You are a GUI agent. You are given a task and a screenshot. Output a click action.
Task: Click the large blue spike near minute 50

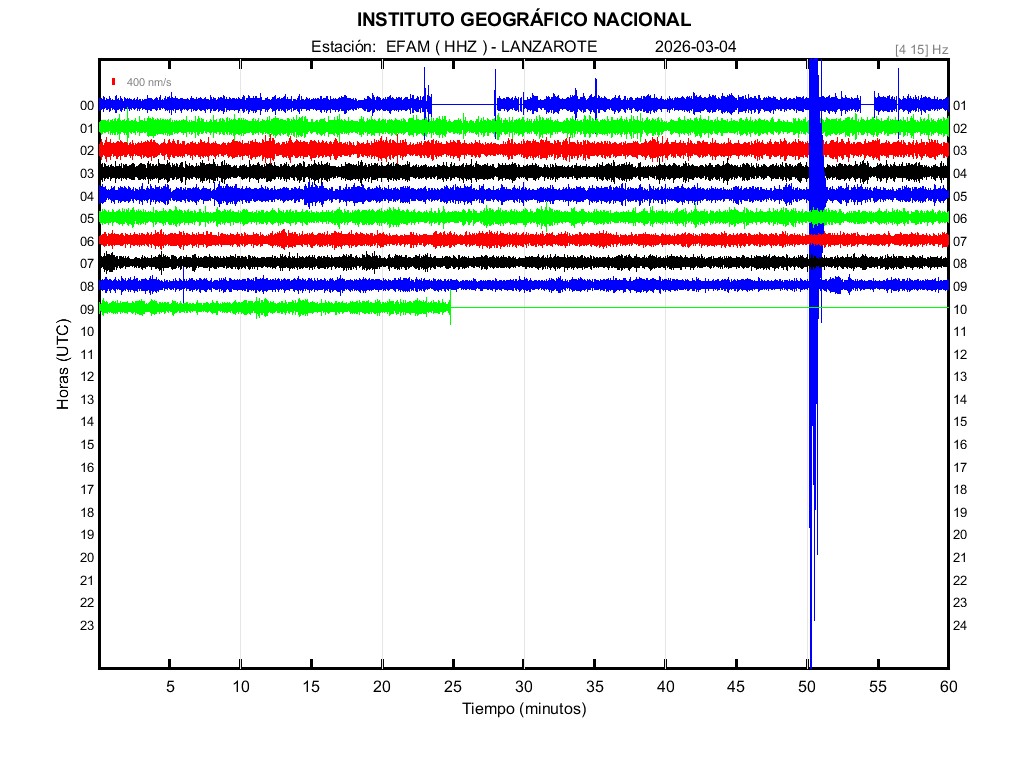[814, 400]
